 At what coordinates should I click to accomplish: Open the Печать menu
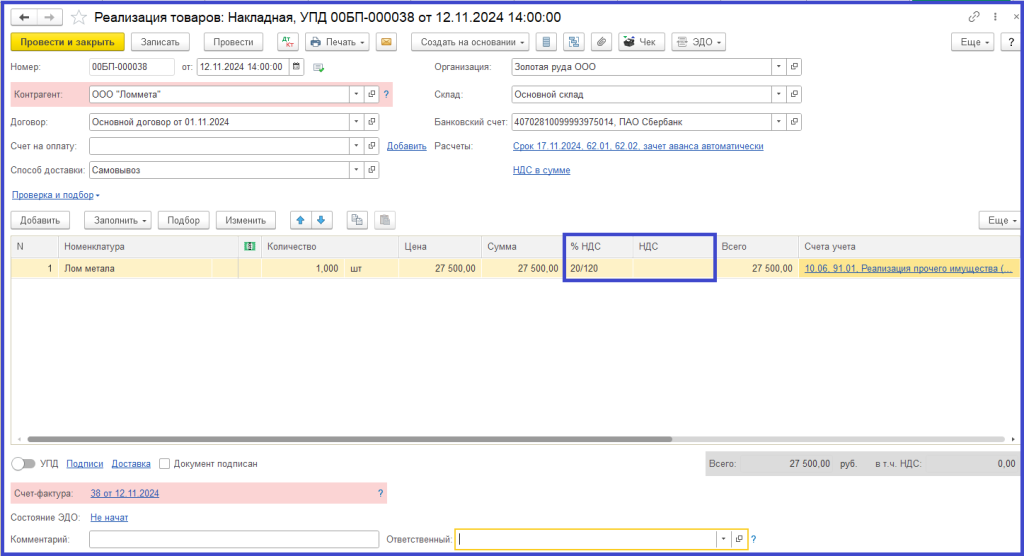click(337, 42)
